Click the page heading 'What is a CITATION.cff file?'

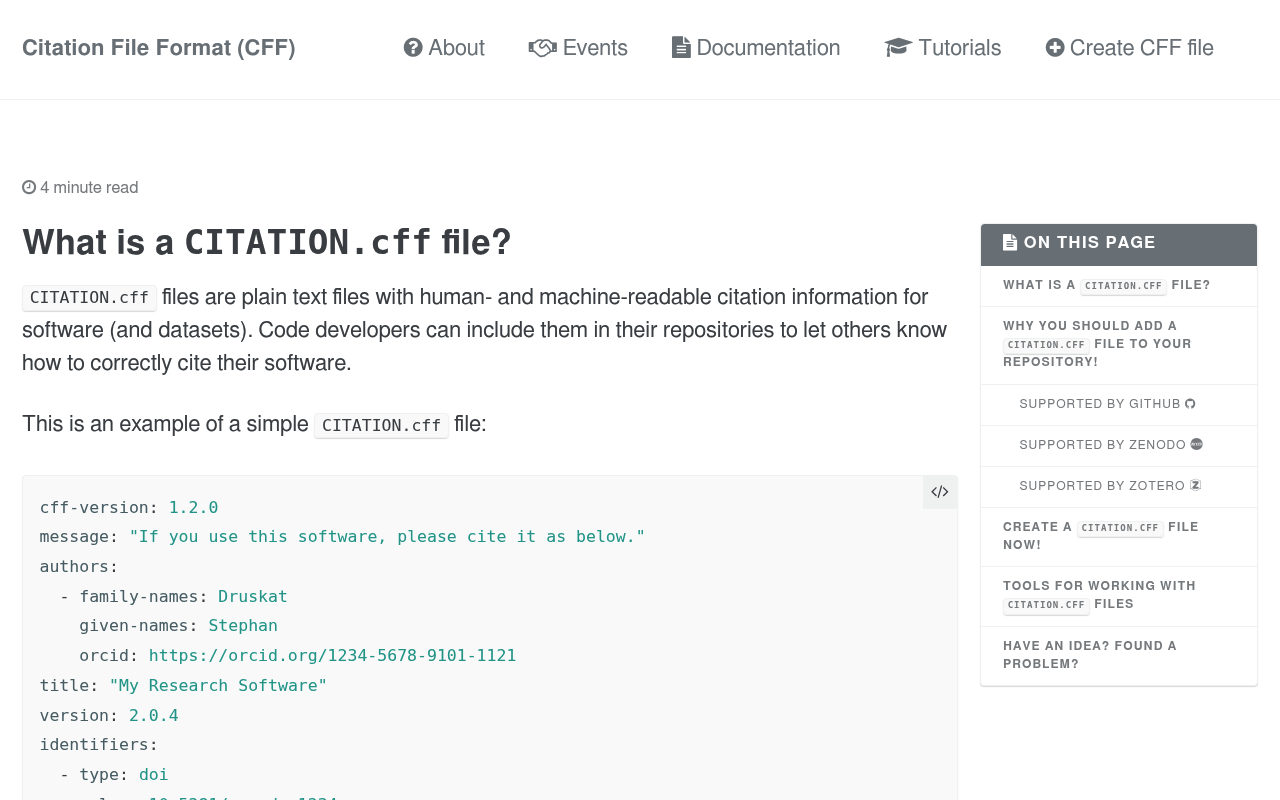click(266, 242)
